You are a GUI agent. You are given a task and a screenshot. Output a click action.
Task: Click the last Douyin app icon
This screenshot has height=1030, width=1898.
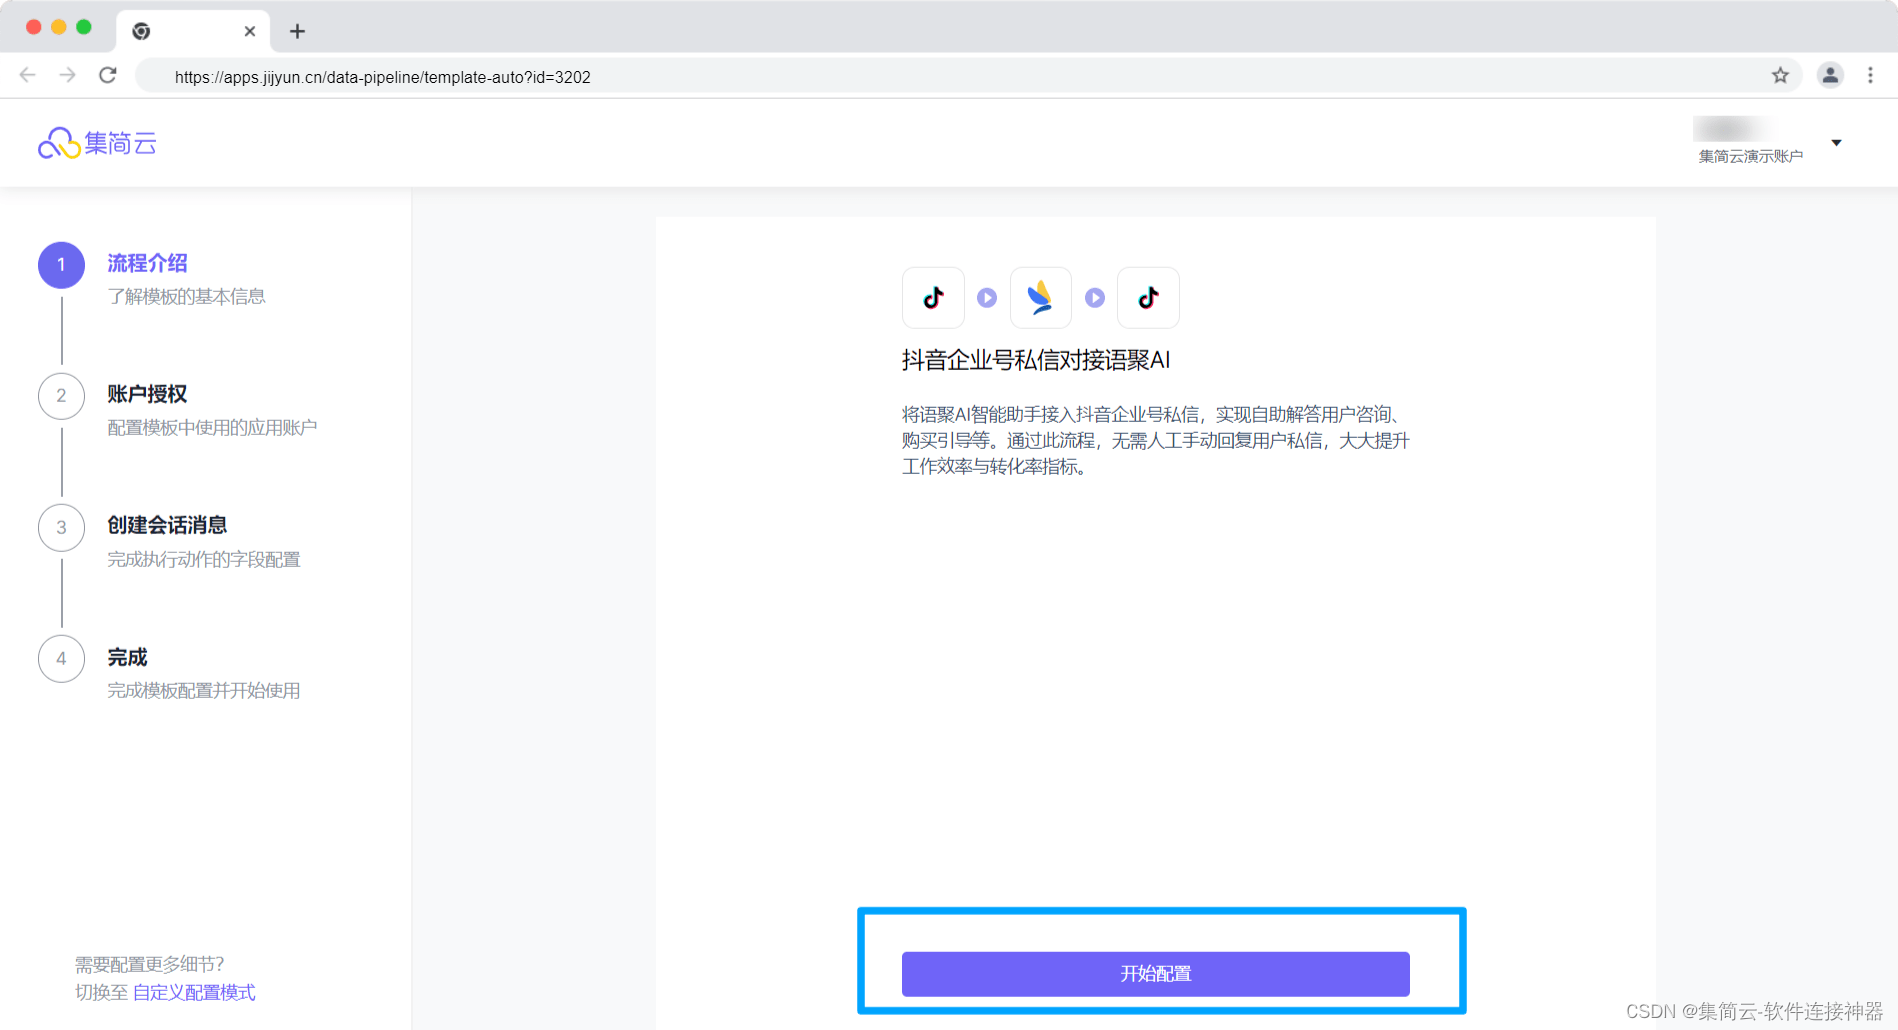[1148, 298]
